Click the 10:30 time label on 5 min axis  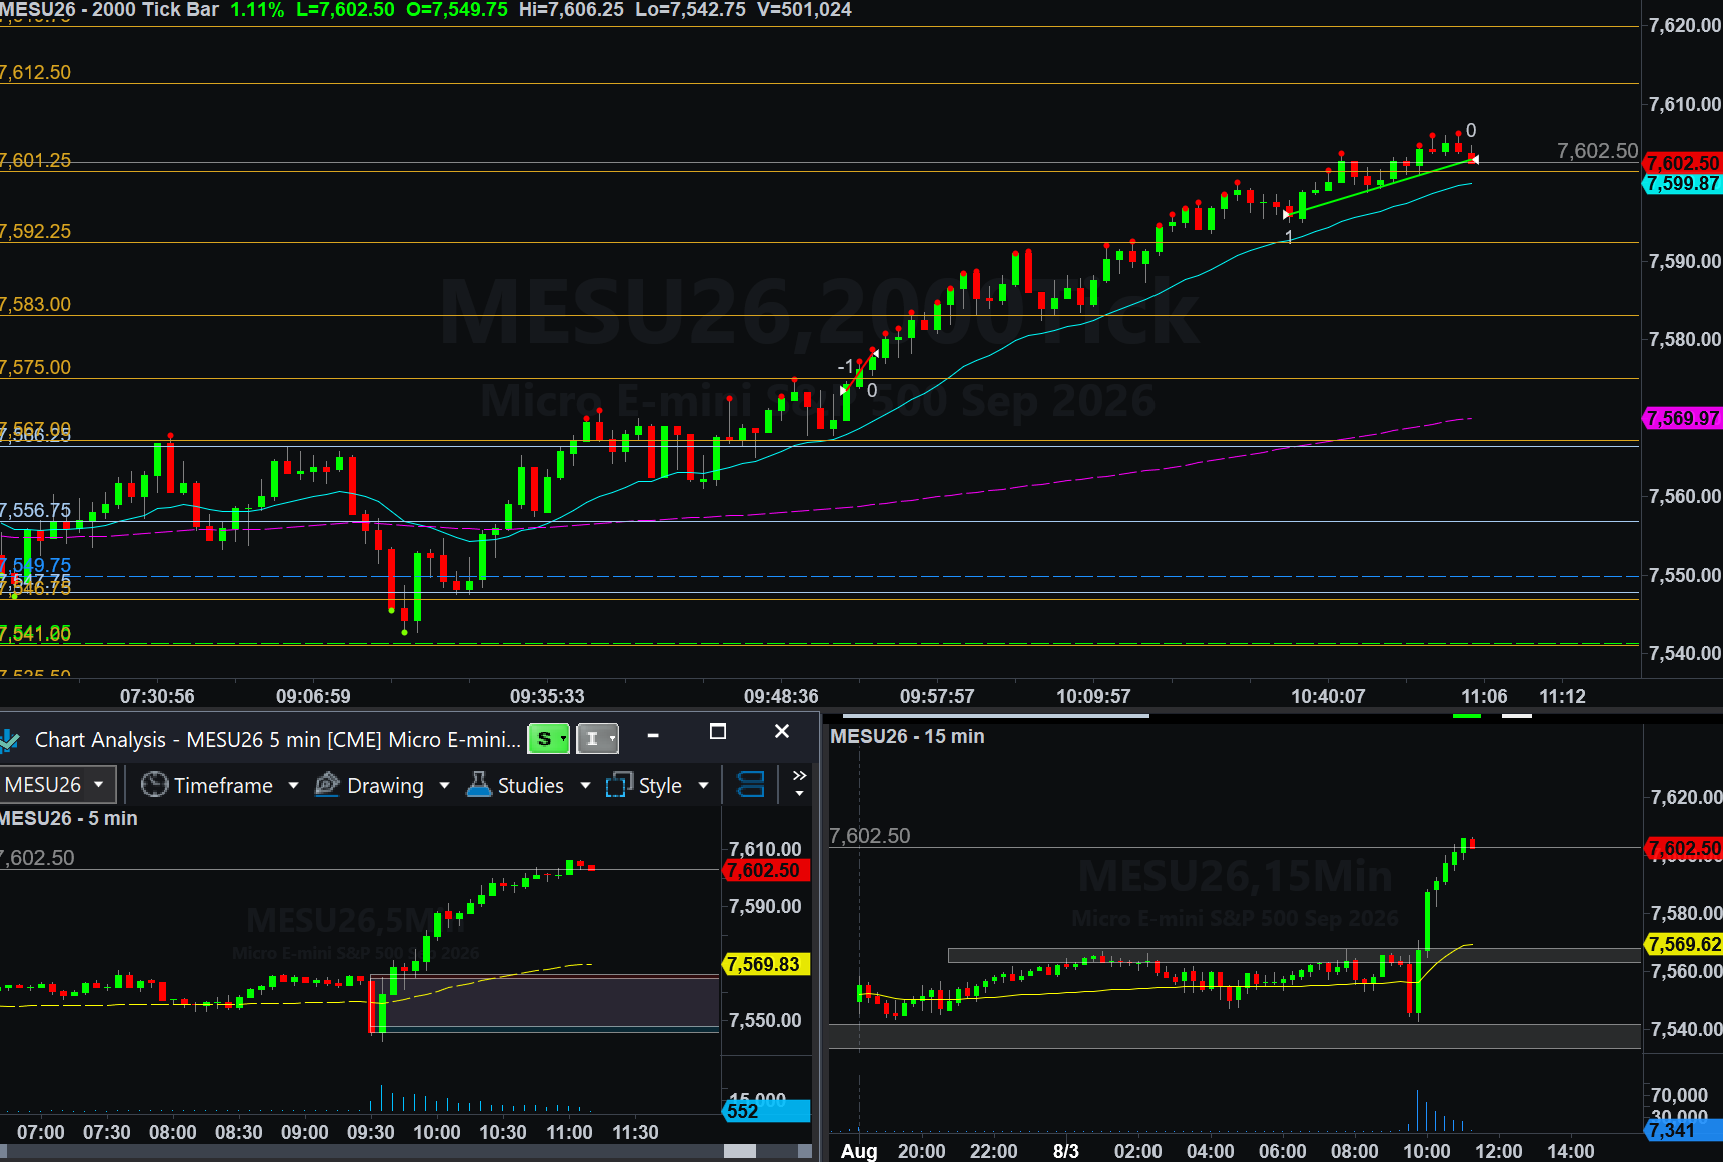click(x=503, y=1132)
